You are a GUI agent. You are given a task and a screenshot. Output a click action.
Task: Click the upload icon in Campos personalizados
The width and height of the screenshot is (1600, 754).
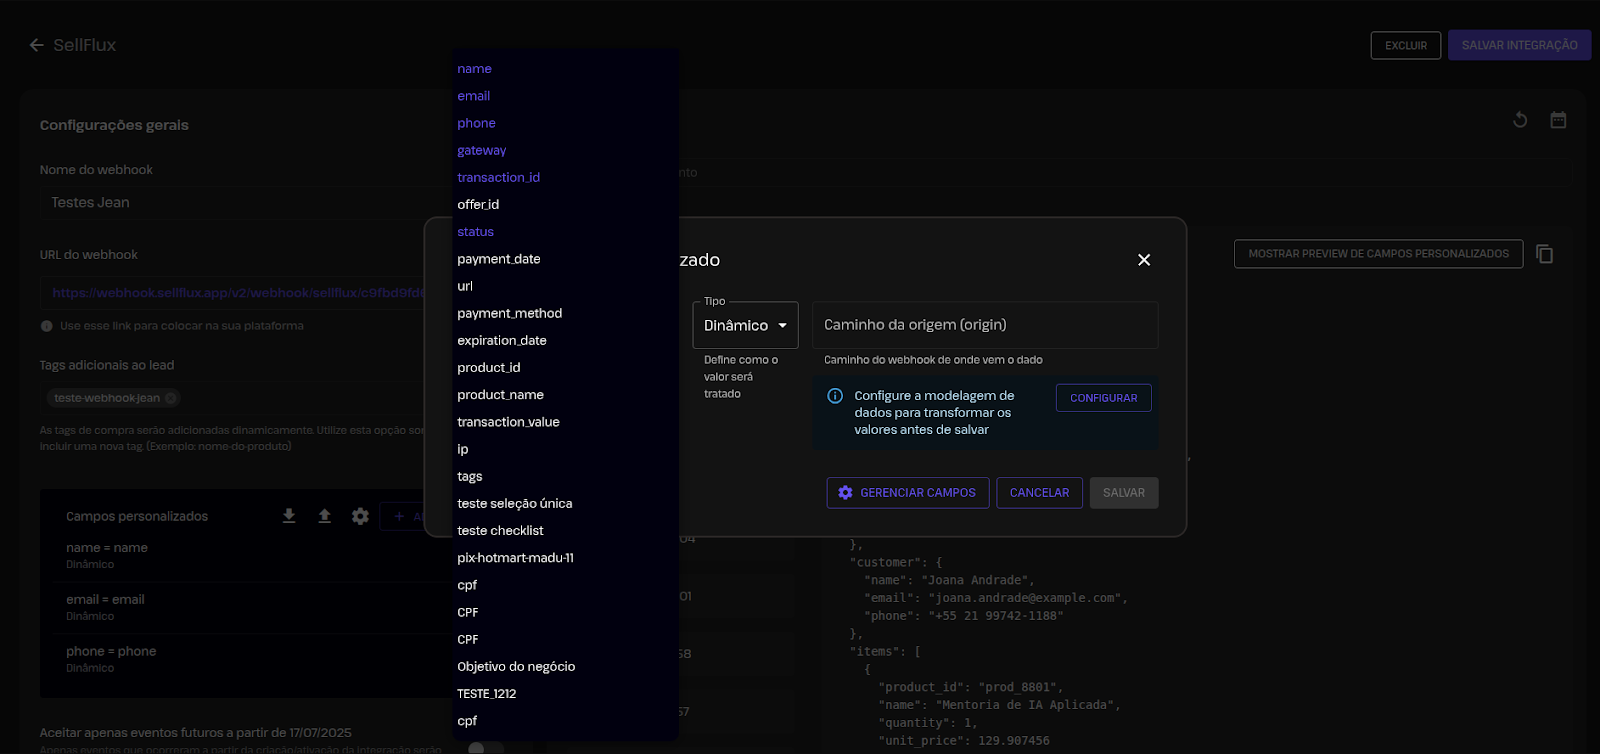324,516
